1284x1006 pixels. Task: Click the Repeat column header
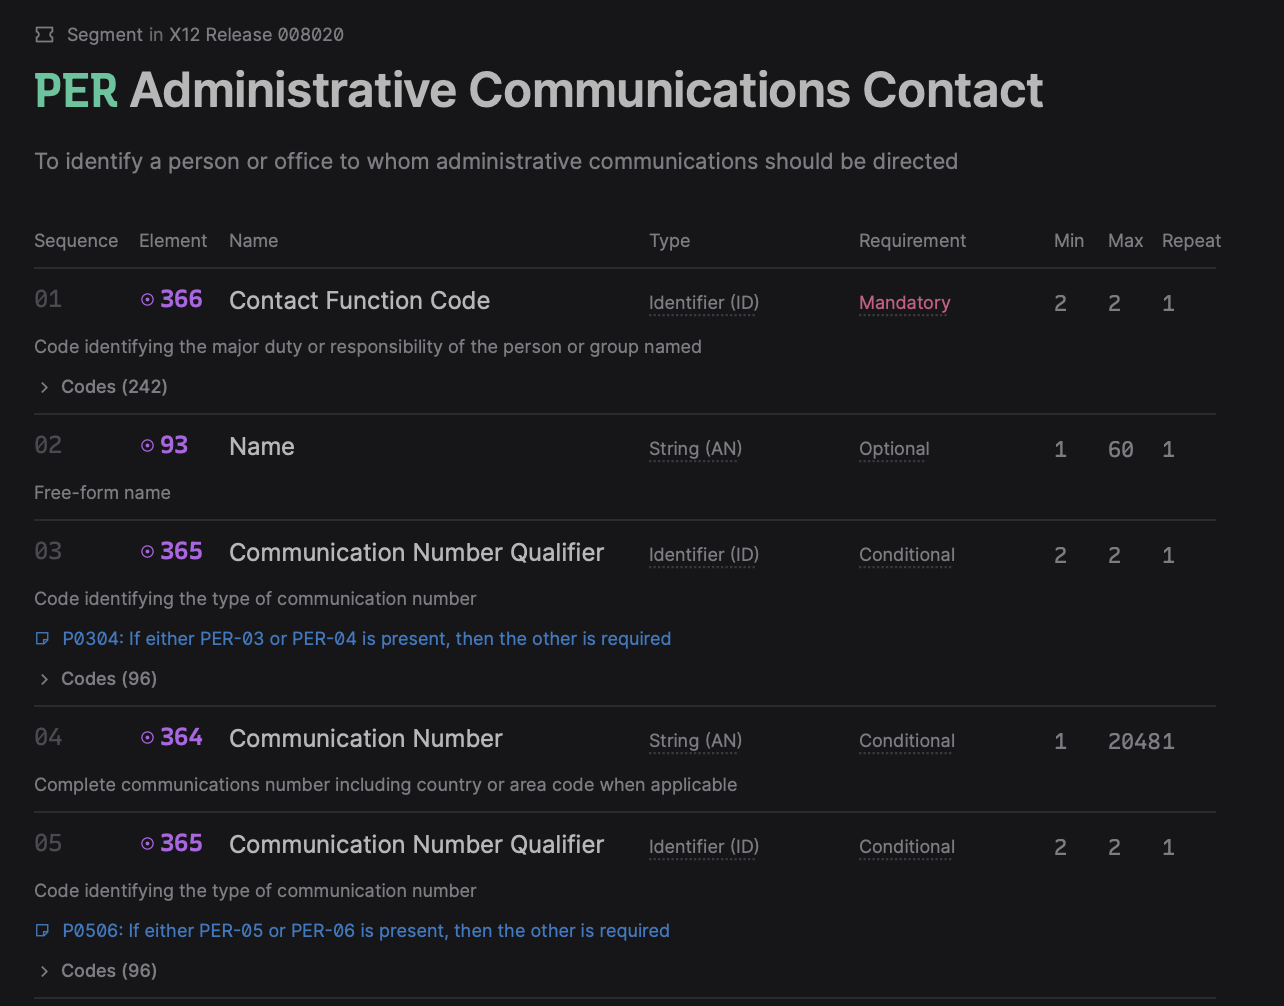tap(1192, 241)
